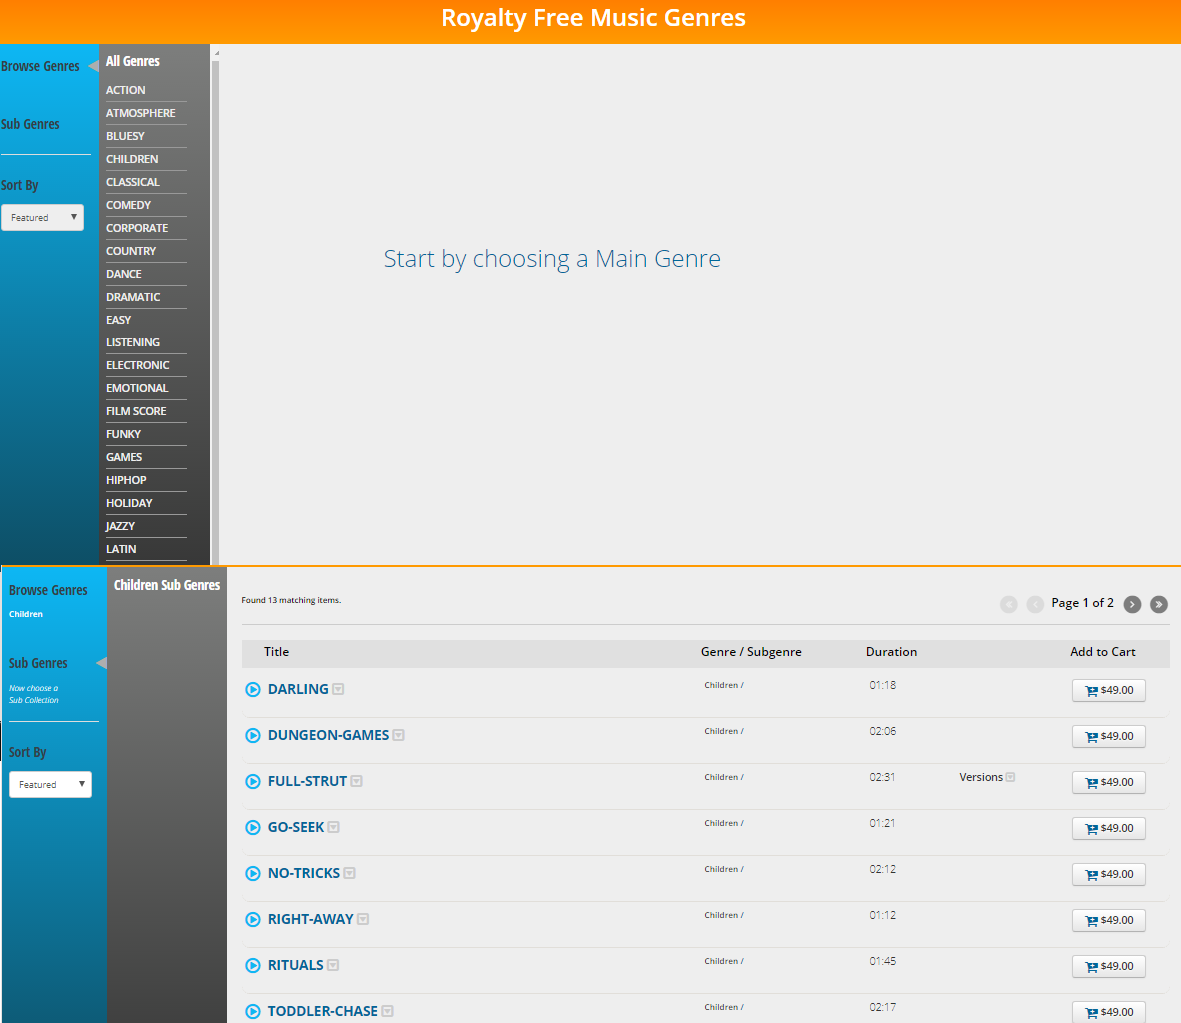Select the ACTION genre
Viewport: 1181px width, 1023px height.
(126, 90)
